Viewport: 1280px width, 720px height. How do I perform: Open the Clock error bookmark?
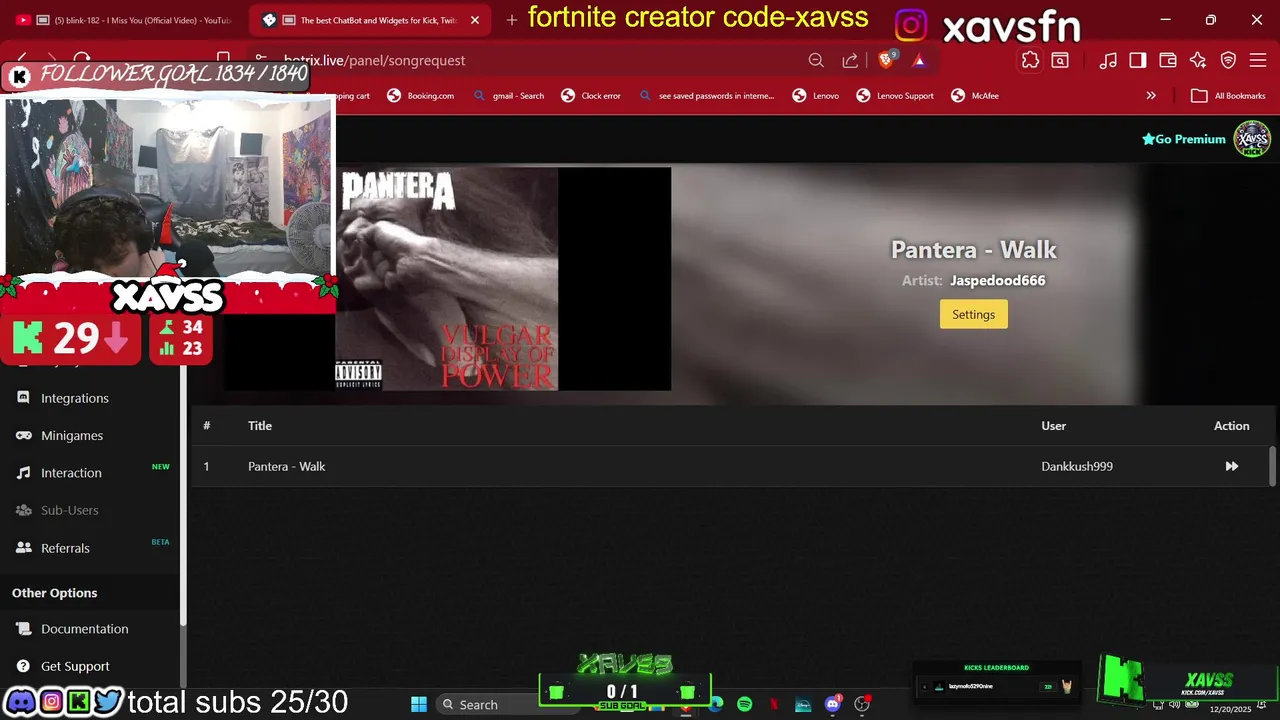tap(591, 96)
